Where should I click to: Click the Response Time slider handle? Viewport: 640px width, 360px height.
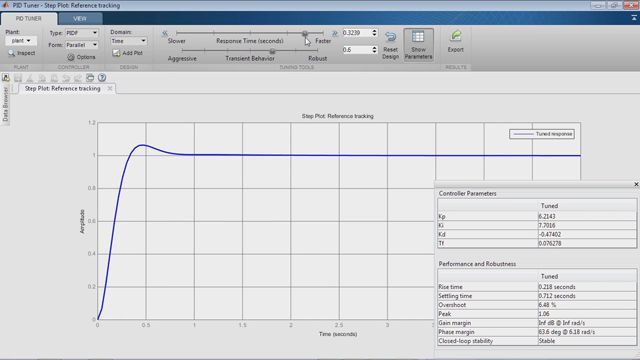pyautogui.click(x=305, y=33)
